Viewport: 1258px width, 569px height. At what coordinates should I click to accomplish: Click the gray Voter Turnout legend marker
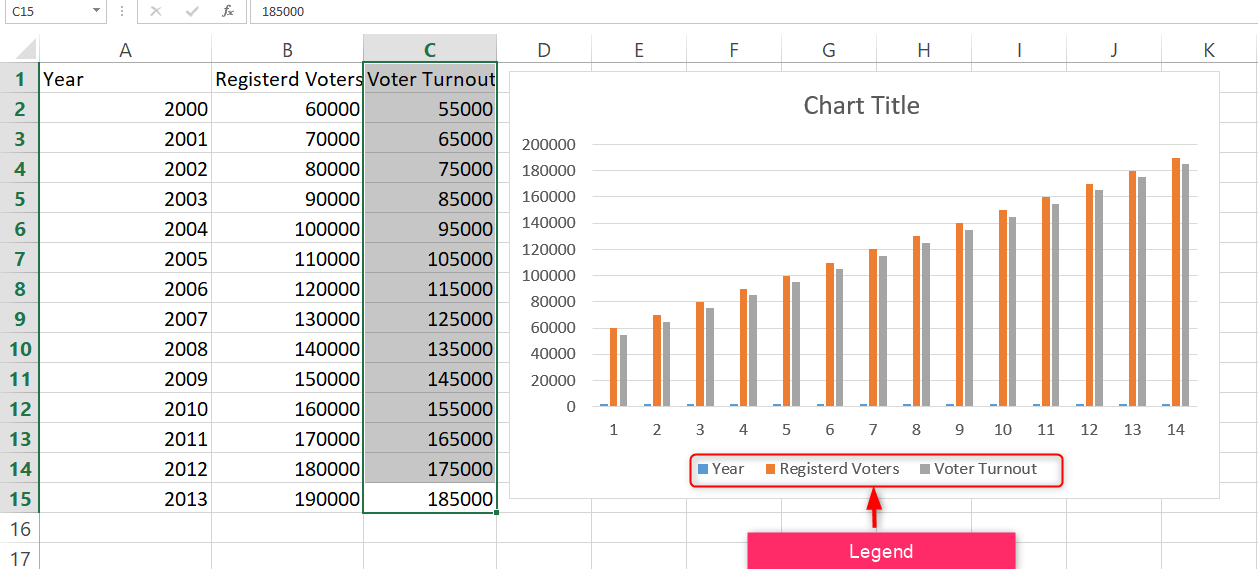pos(925,469)
